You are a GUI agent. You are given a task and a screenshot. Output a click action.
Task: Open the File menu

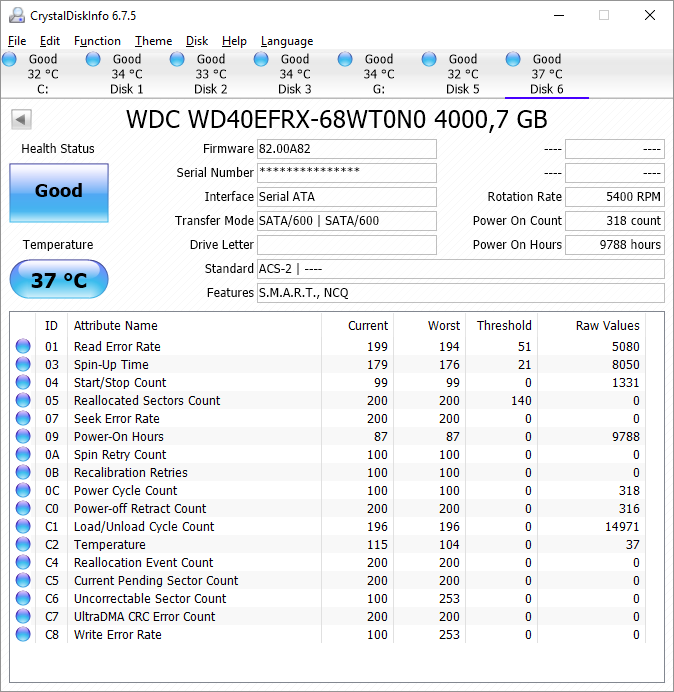pyautogui.click(x=17, y=41)
